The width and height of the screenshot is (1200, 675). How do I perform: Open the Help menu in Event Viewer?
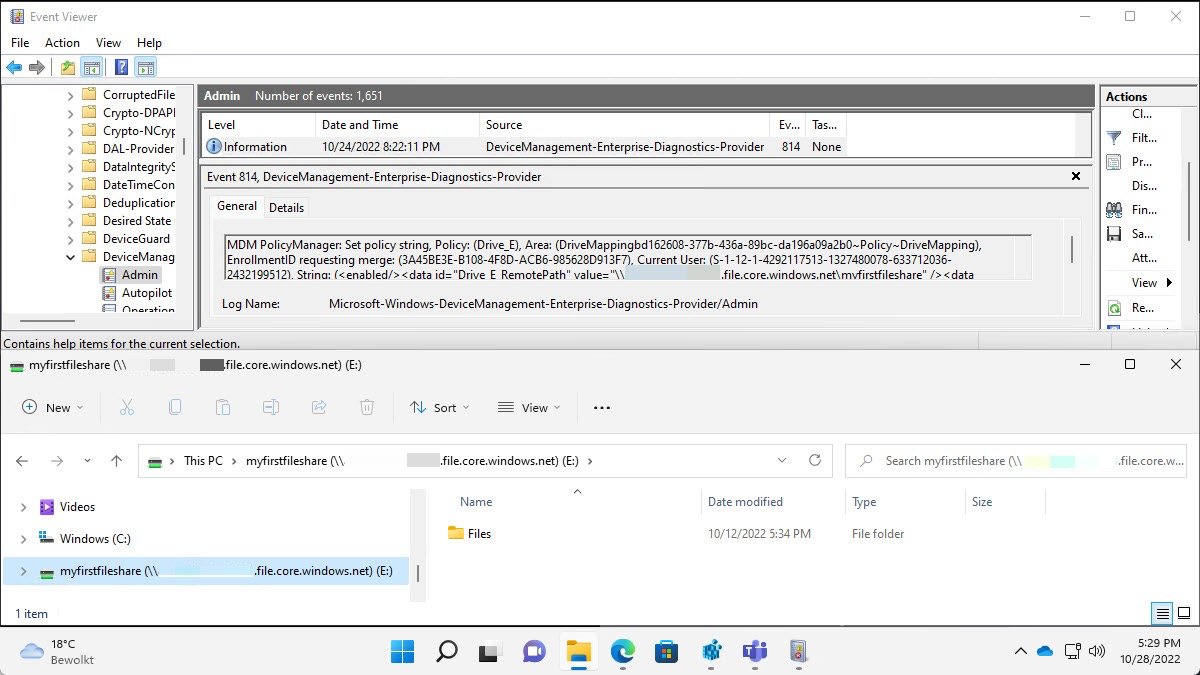point(149,43)
